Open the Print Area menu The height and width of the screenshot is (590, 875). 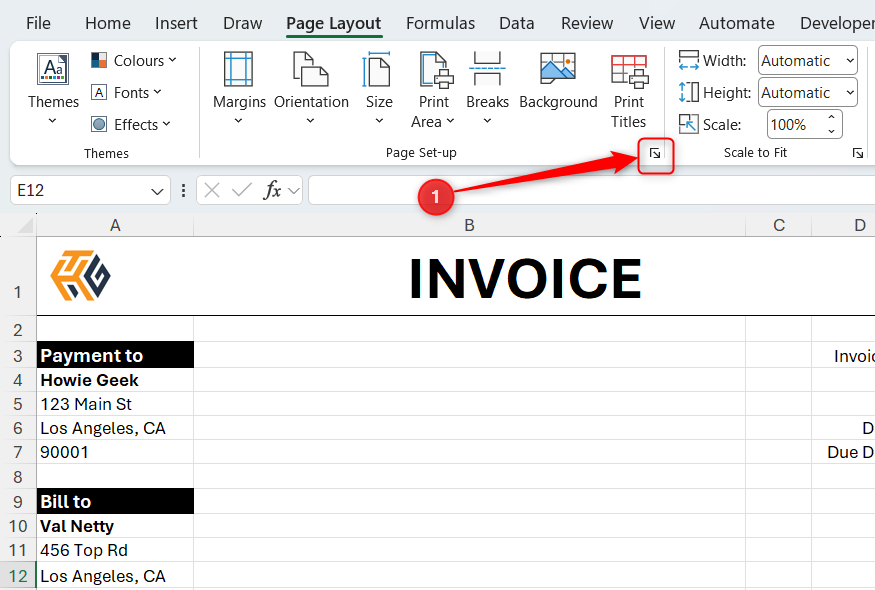[434, 89]
